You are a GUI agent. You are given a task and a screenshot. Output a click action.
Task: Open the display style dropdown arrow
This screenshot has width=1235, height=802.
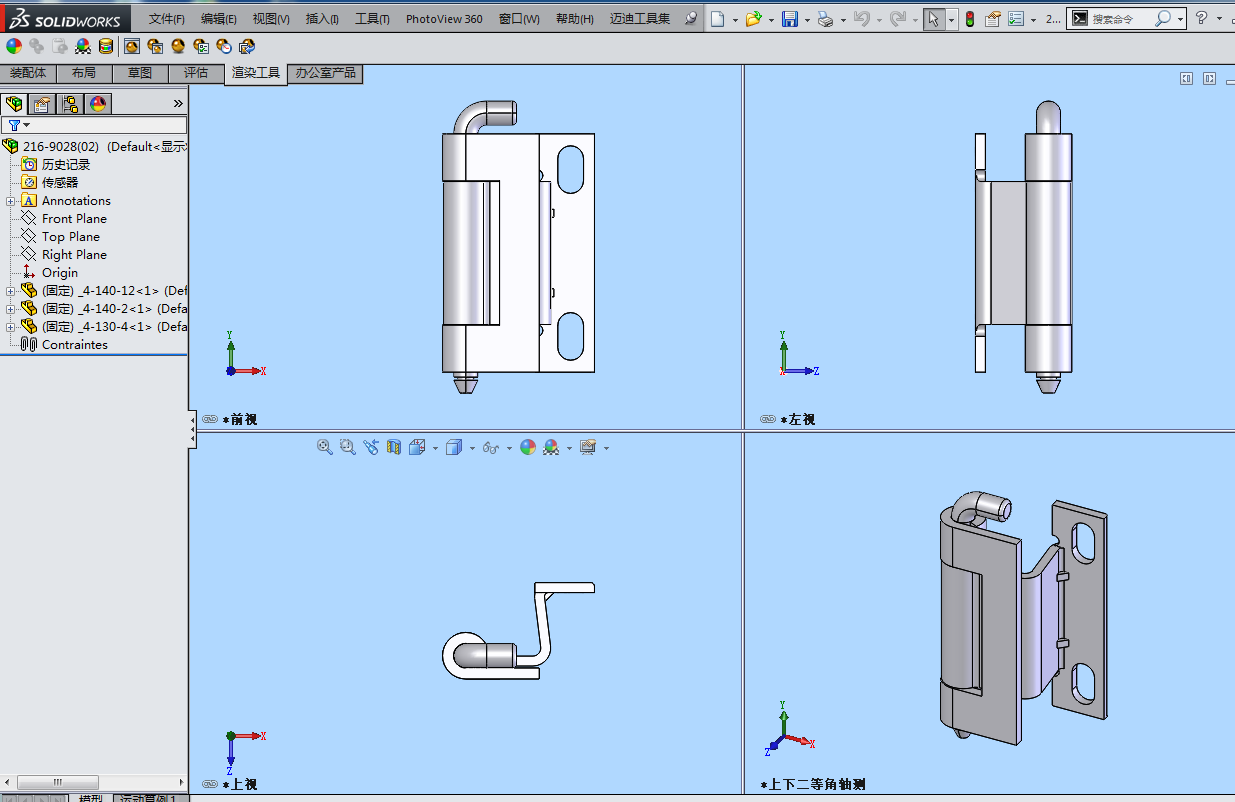[471, 448]
